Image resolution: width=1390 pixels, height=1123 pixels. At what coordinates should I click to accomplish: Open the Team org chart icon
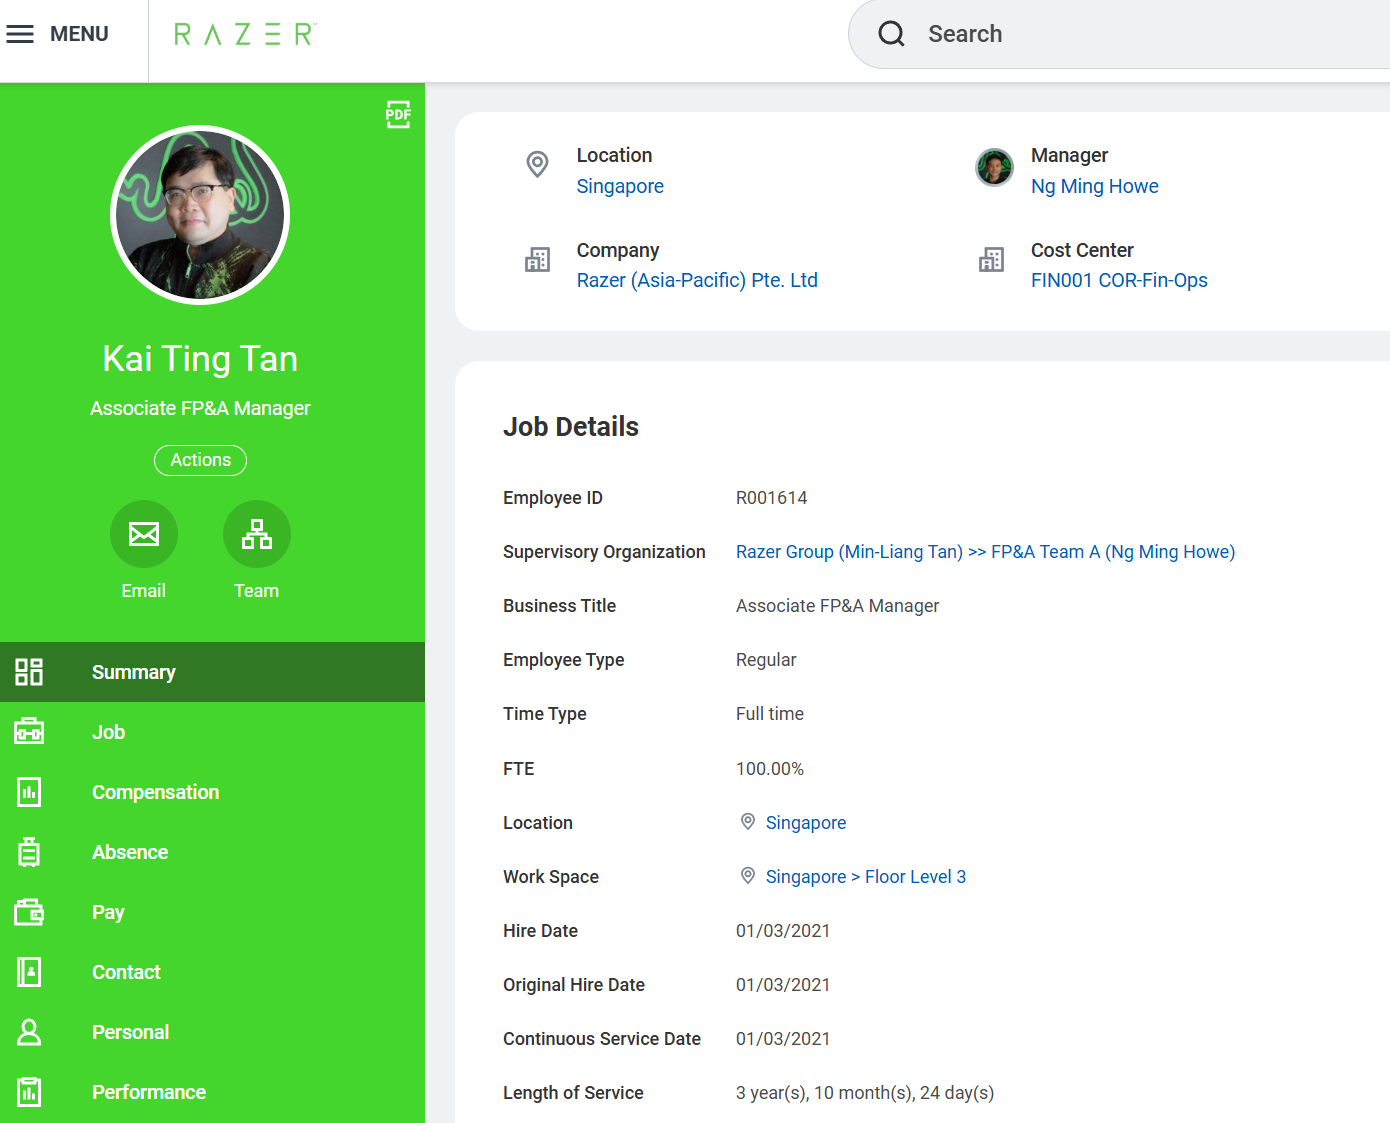(257, 534)
